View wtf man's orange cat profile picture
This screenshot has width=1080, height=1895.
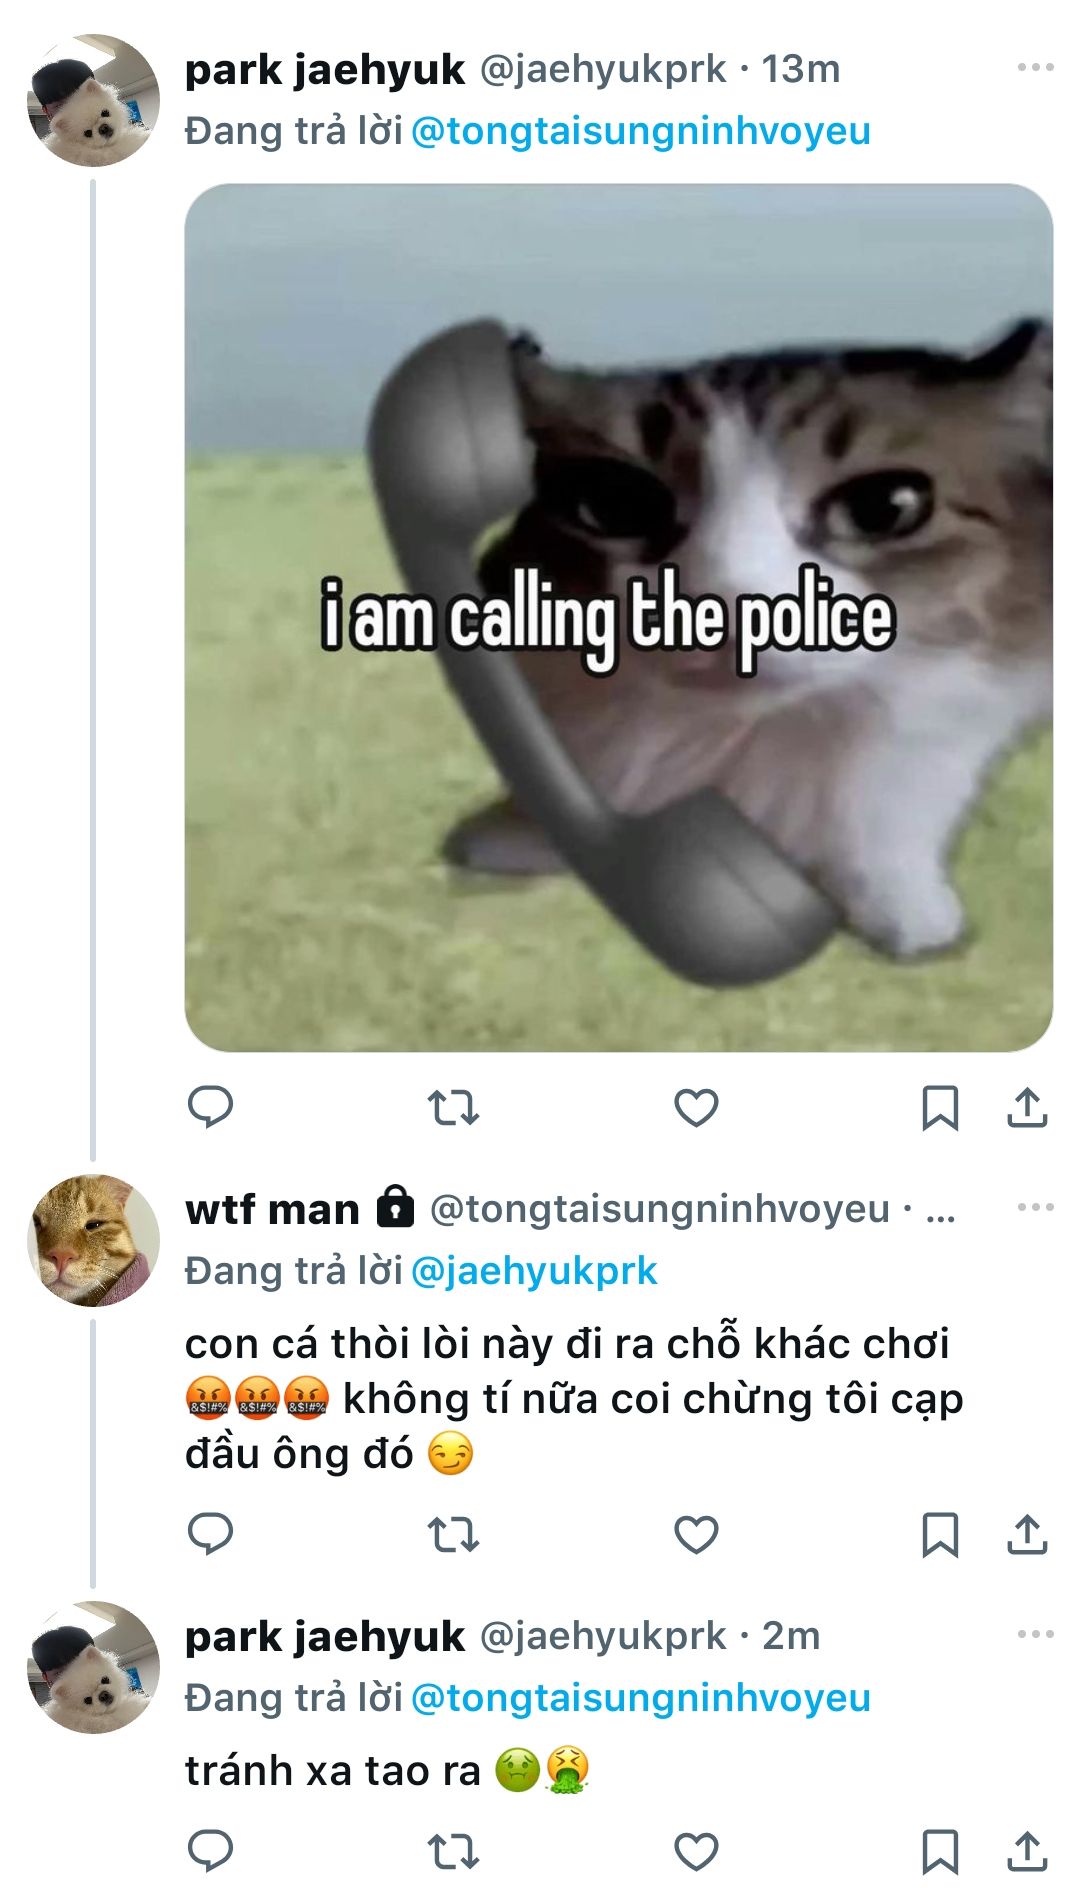93,1240
